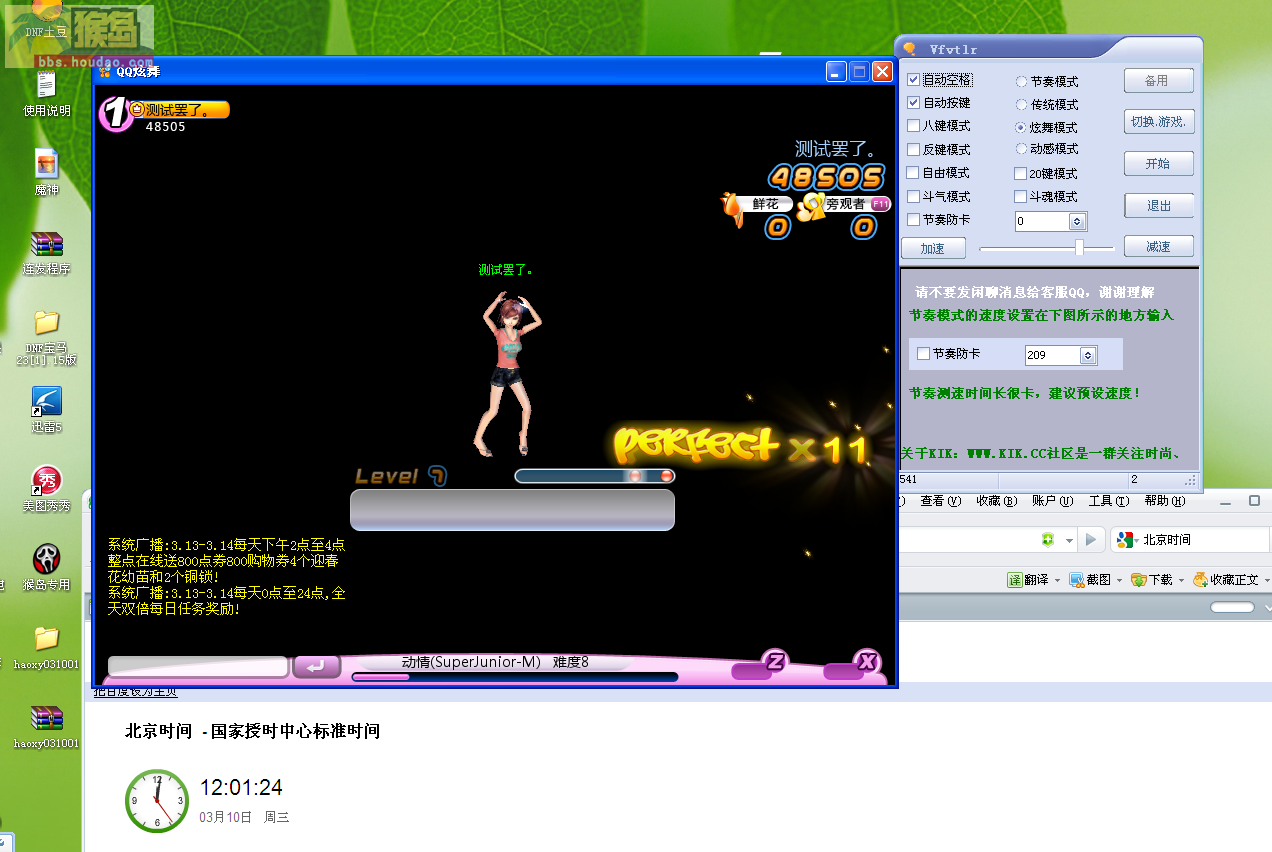Click the browser green shield icon
The image size is (1272, 852).
click(1047, 540)
